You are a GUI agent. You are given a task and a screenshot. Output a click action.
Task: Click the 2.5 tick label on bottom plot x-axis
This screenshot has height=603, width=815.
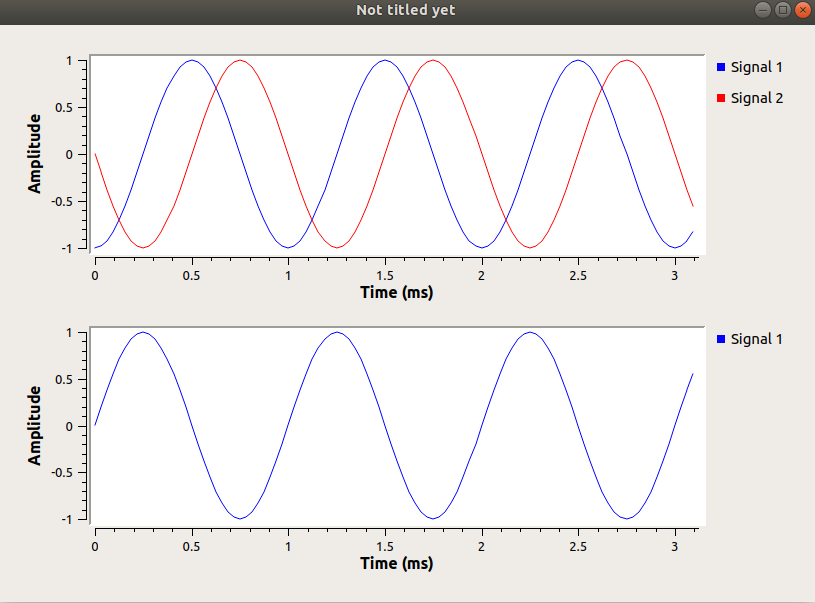pos(578,547)
